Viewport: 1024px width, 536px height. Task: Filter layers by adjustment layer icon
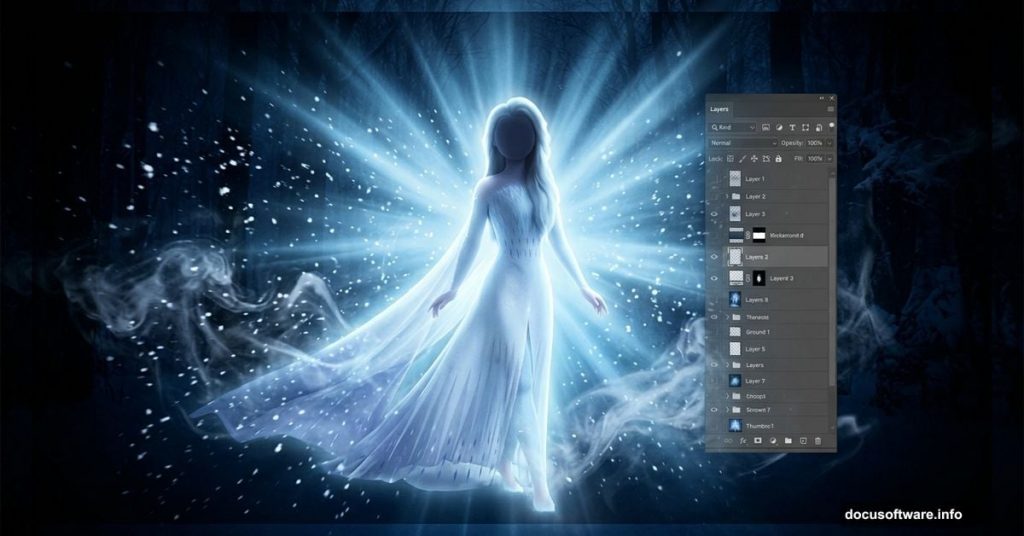click(x=778, y=127)
